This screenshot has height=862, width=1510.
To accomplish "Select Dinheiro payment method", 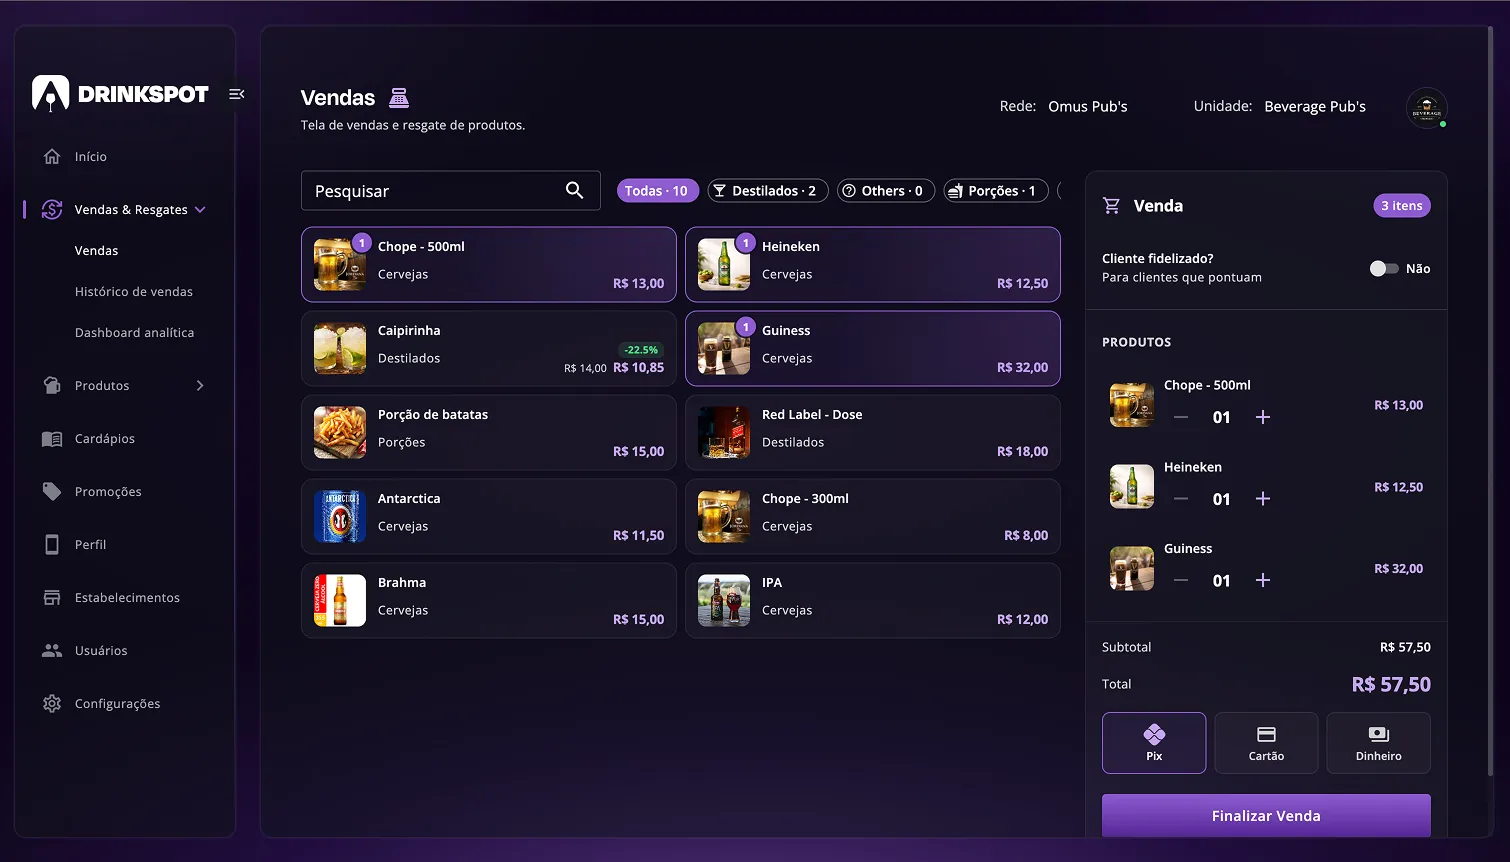I will pyautogui.click(x=1378, y=743).
